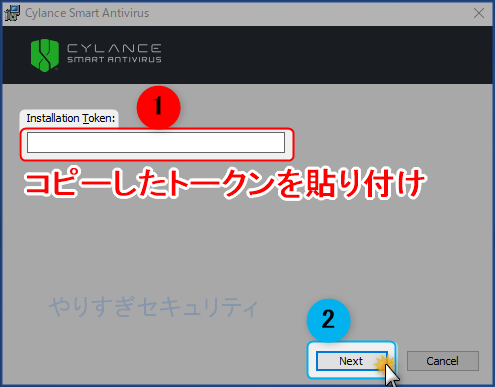This screenshot has height=387, width=495.
Task: Click the installer icon in the title bar
Action: tap(12, 13)
